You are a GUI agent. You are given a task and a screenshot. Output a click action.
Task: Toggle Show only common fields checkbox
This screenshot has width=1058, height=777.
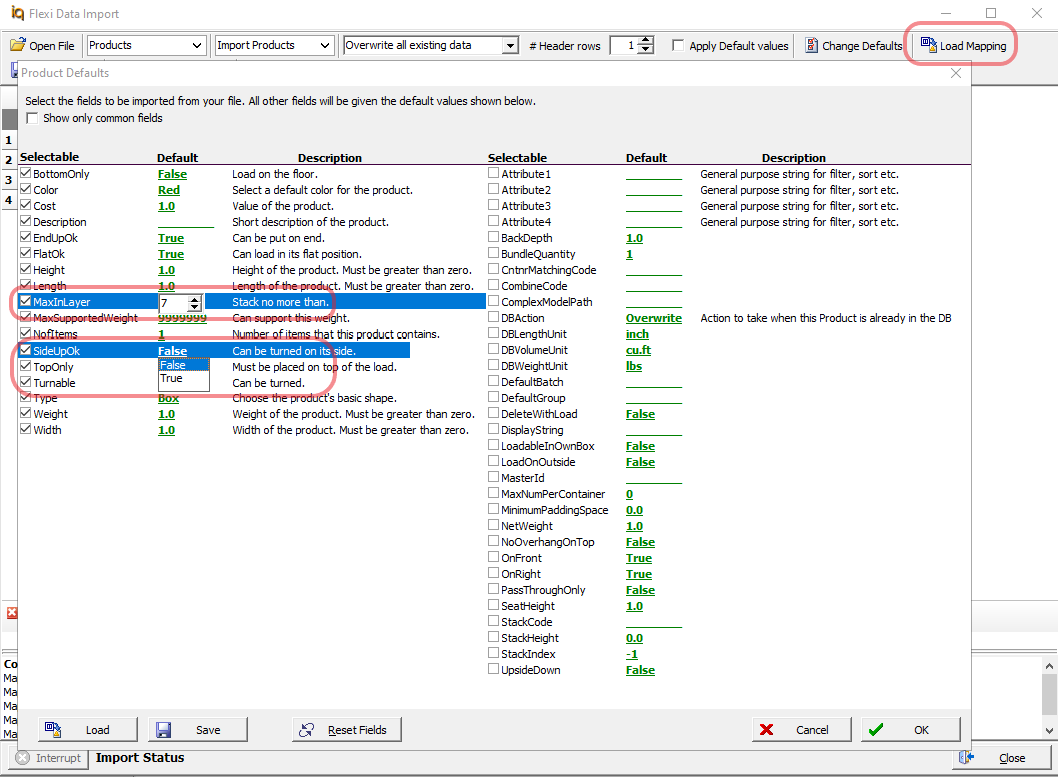point(32,118)
